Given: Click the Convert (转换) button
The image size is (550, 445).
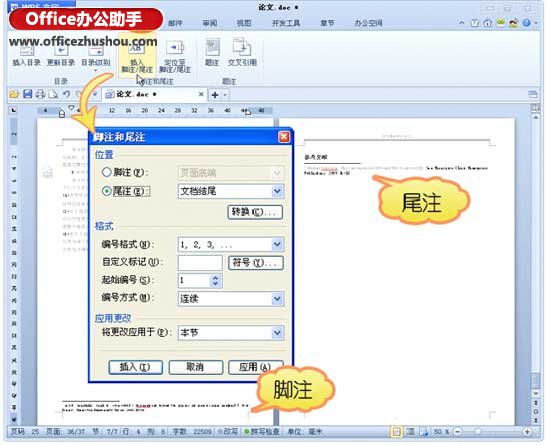Looking at the screenshot, I should click(255, 212).
